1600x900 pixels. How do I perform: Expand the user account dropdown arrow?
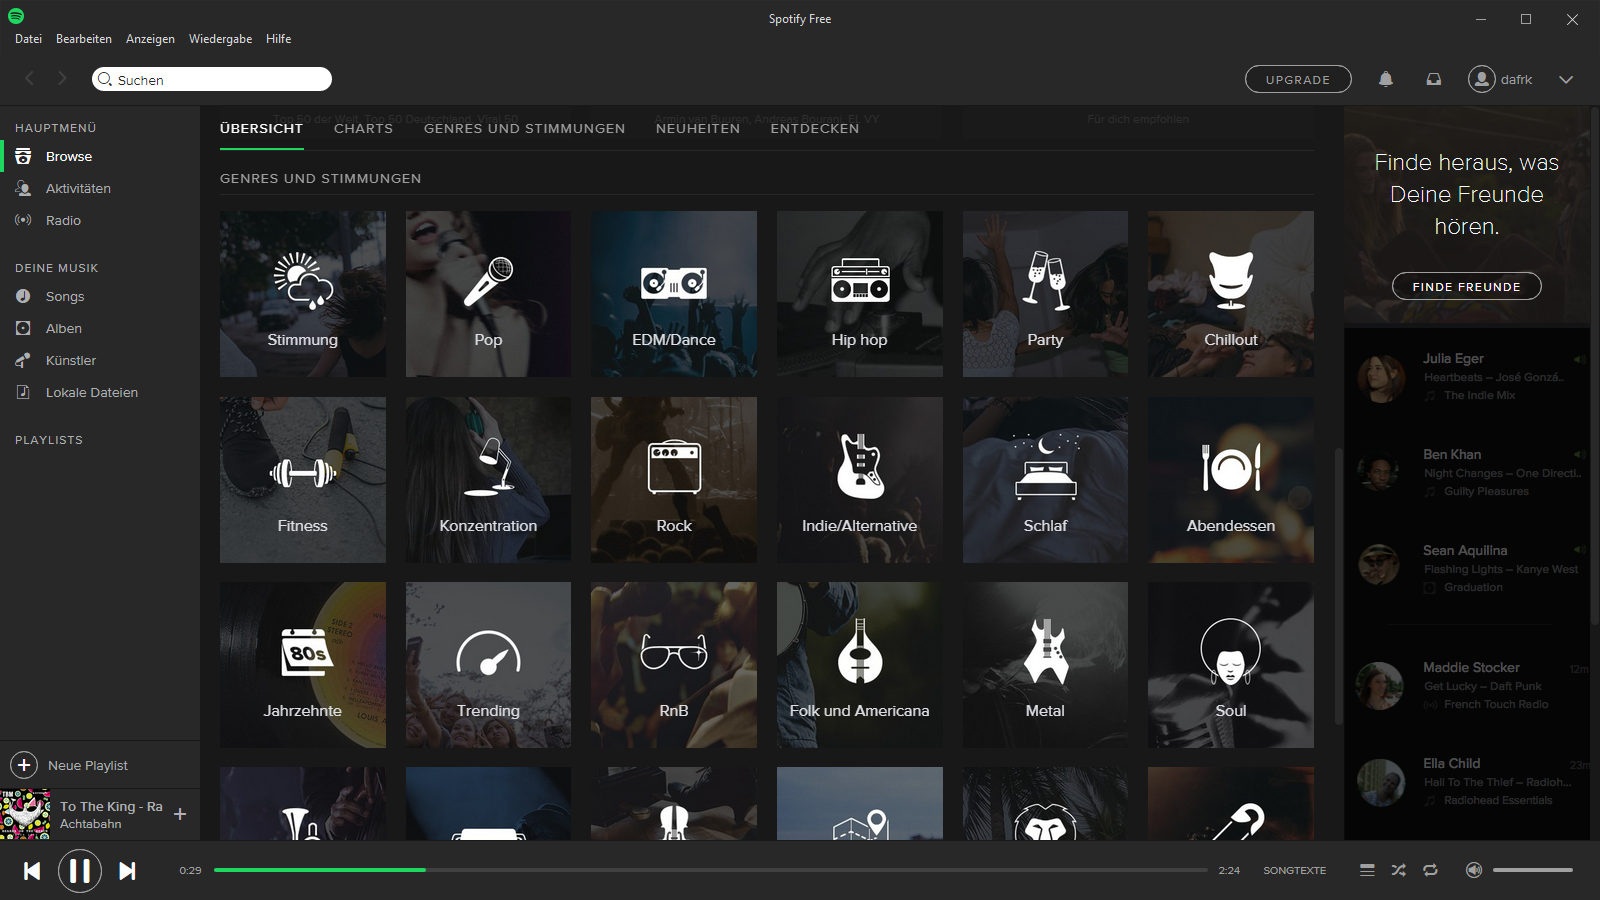pyautogui.click(x=1566, y=80)
